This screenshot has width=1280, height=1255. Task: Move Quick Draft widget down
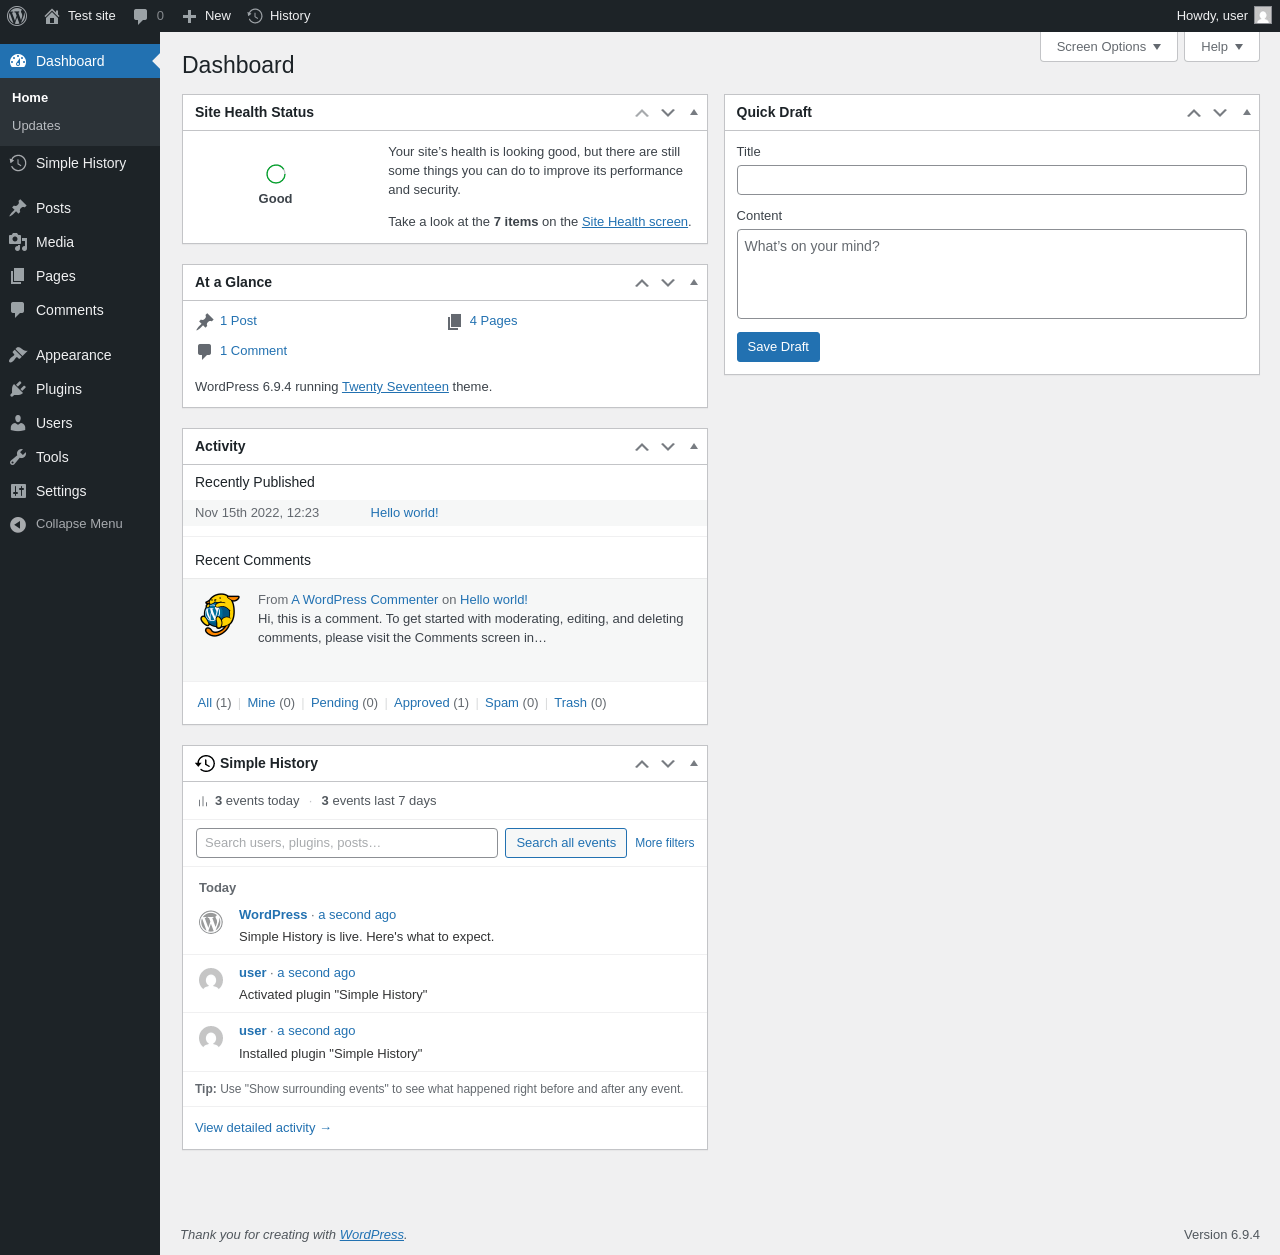pos(1220,113)
